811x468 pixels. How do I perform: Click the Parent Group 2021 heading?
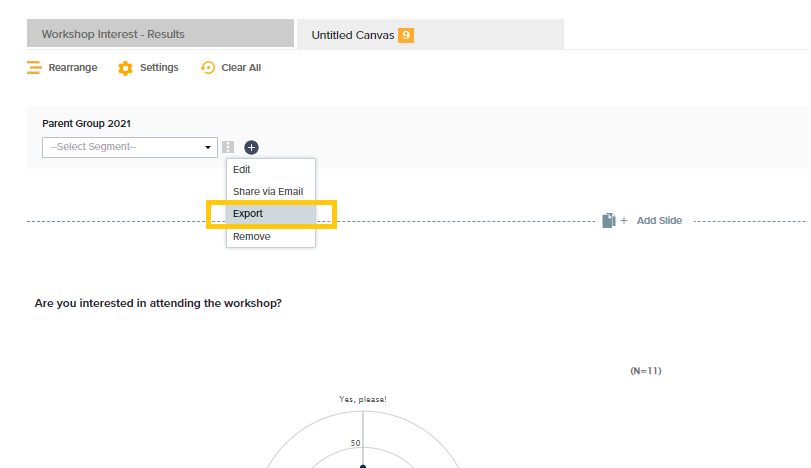pos(86,124)
